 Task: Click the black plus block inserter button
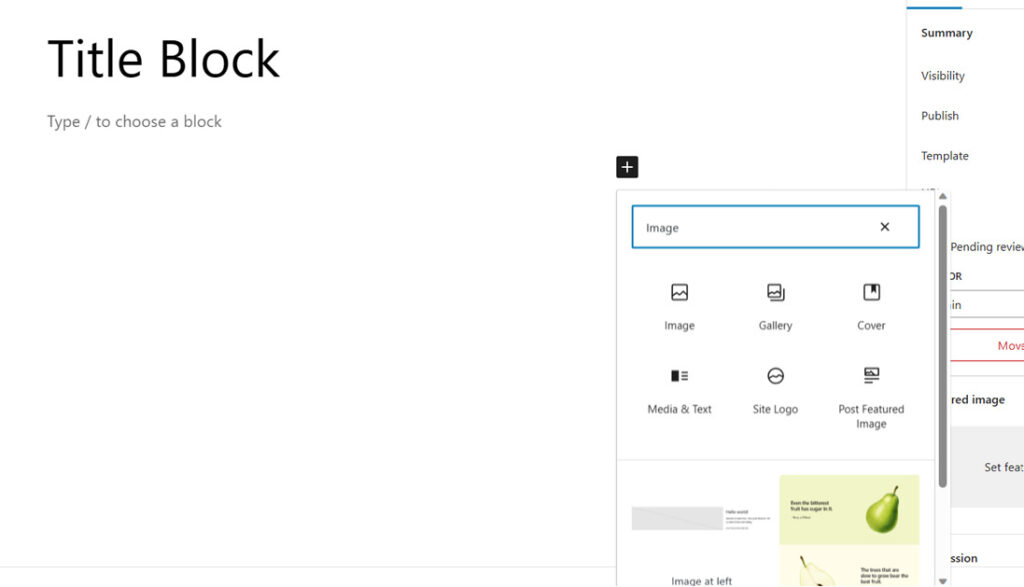coord(627,167)
